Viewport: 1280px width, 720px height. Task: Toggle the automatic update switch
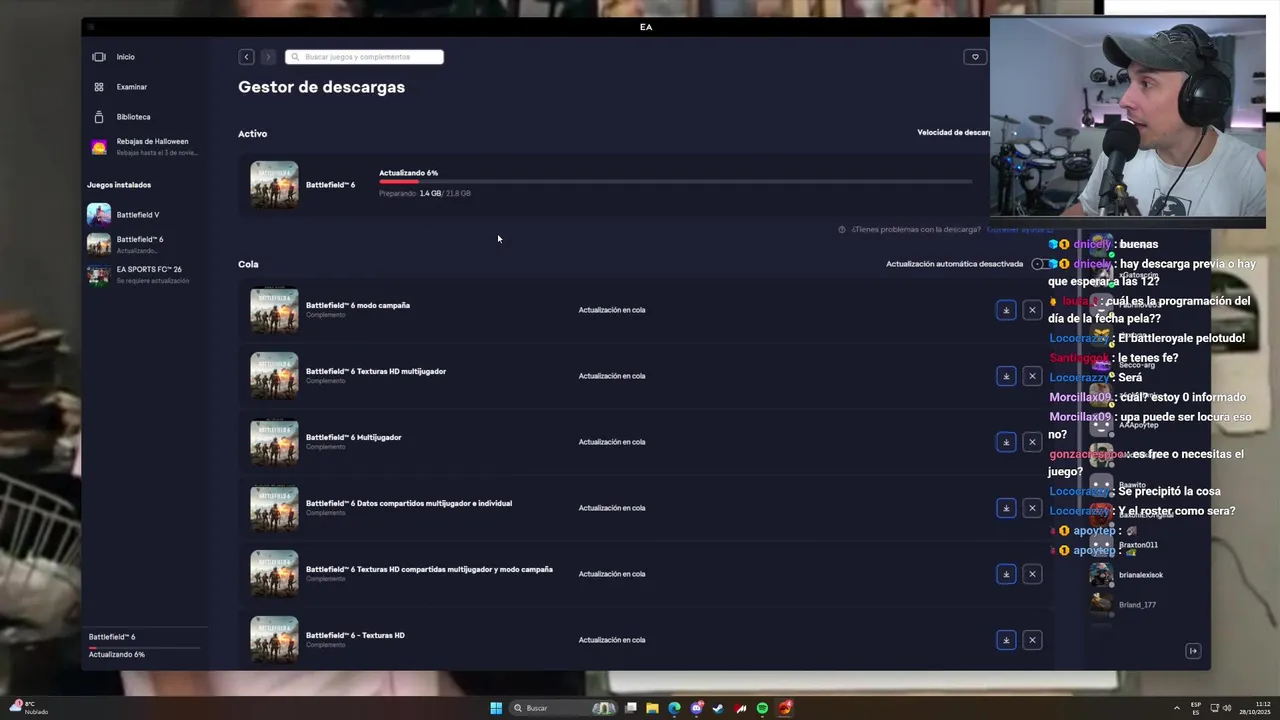(1040, 264)
